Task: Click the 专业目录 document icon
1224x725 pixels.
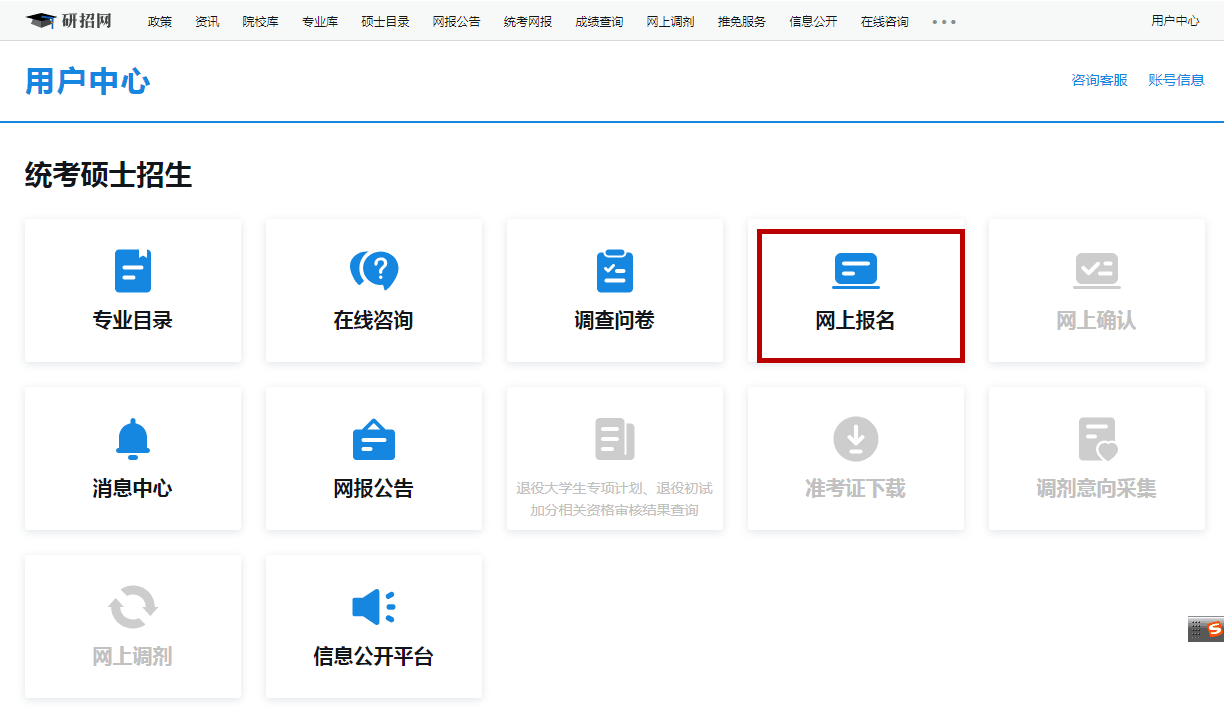Action: coord(133,271)
